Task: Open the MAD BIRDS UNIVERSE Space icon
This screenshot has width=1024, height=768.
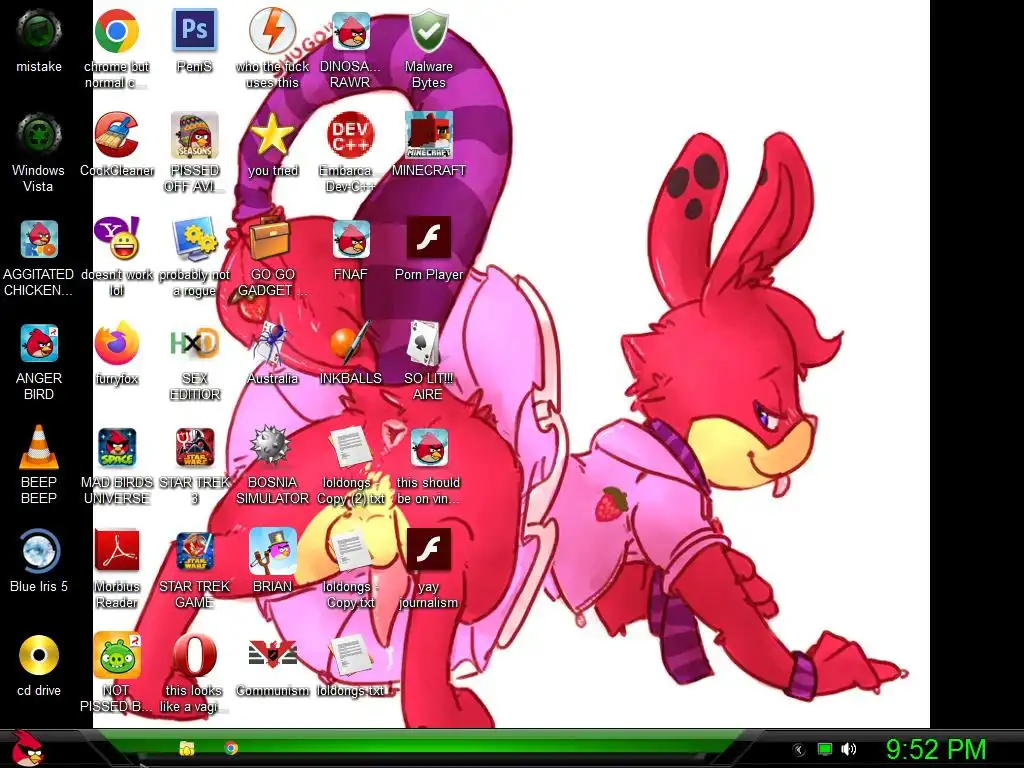Action: (x=116, y=447)
